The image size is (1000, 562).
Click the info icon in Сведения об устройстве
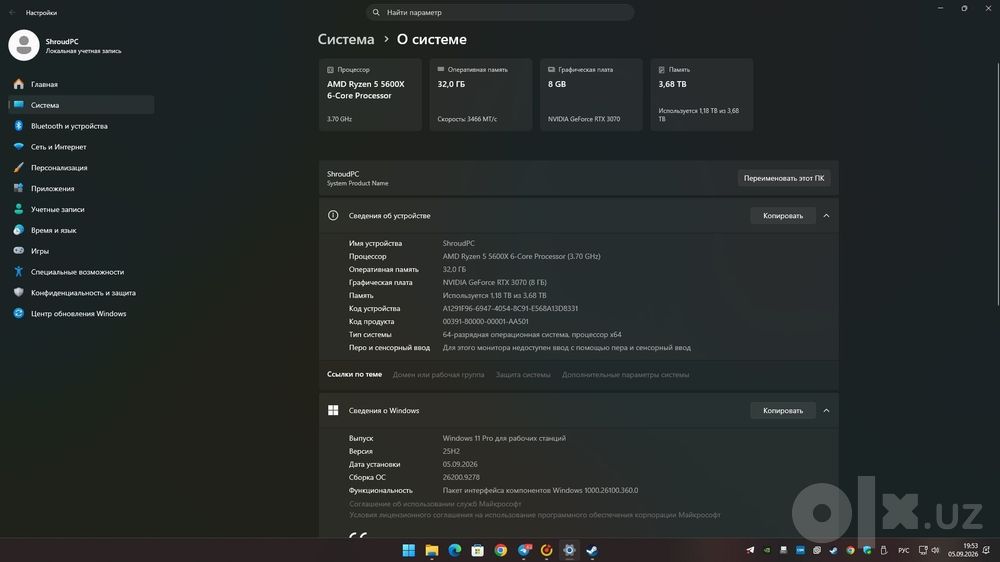333,216
